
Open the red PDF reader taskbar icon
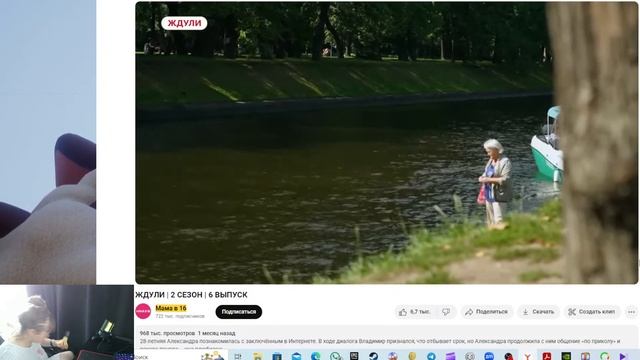point(547,356)
